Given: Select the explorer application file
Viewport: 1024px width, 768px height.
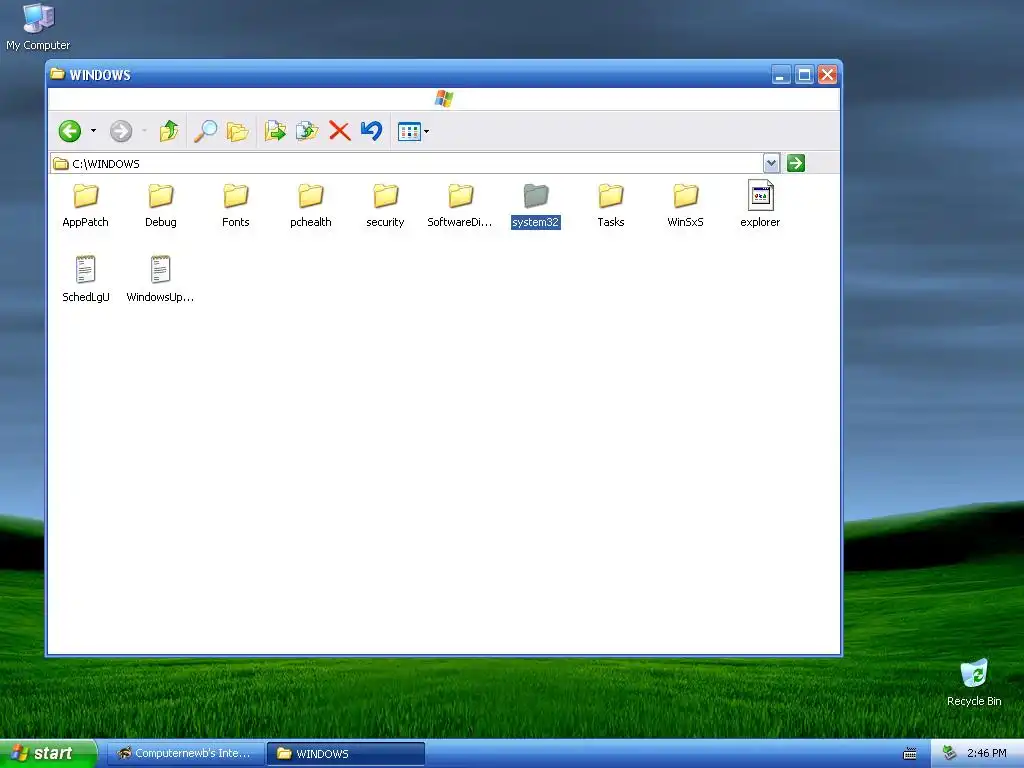Looking at the screenshot, I should pyautogui.click(x=760, y=204).
